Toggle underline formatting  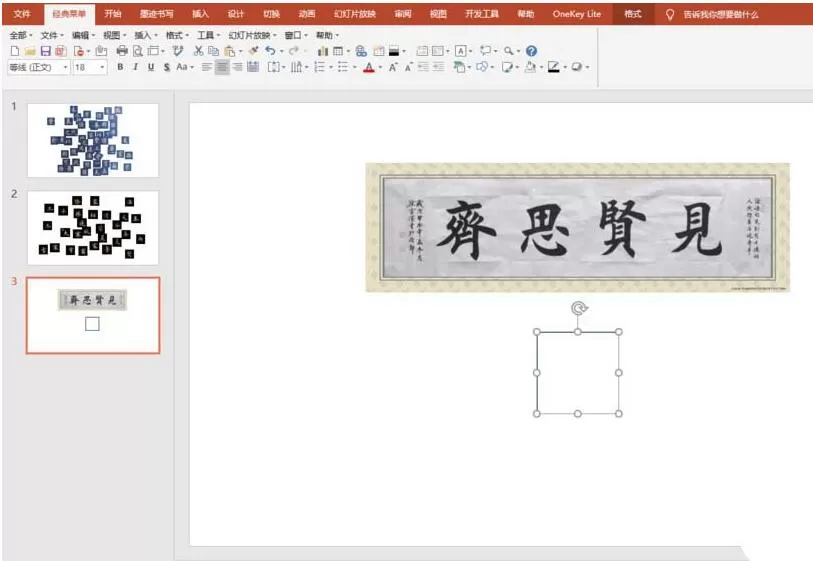coord(151,67)
